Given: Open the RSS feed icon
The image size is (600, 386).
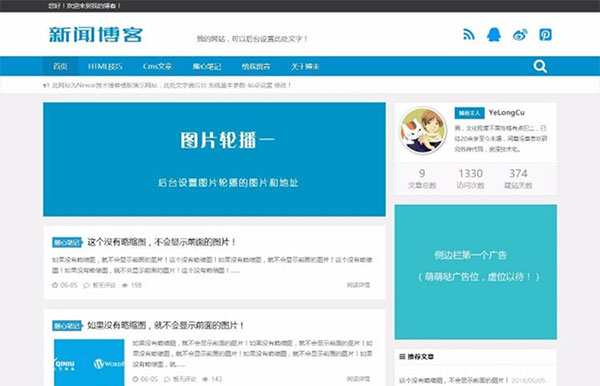Looking at the screenshot, I should pyautogui.click(x=469, y=34).
